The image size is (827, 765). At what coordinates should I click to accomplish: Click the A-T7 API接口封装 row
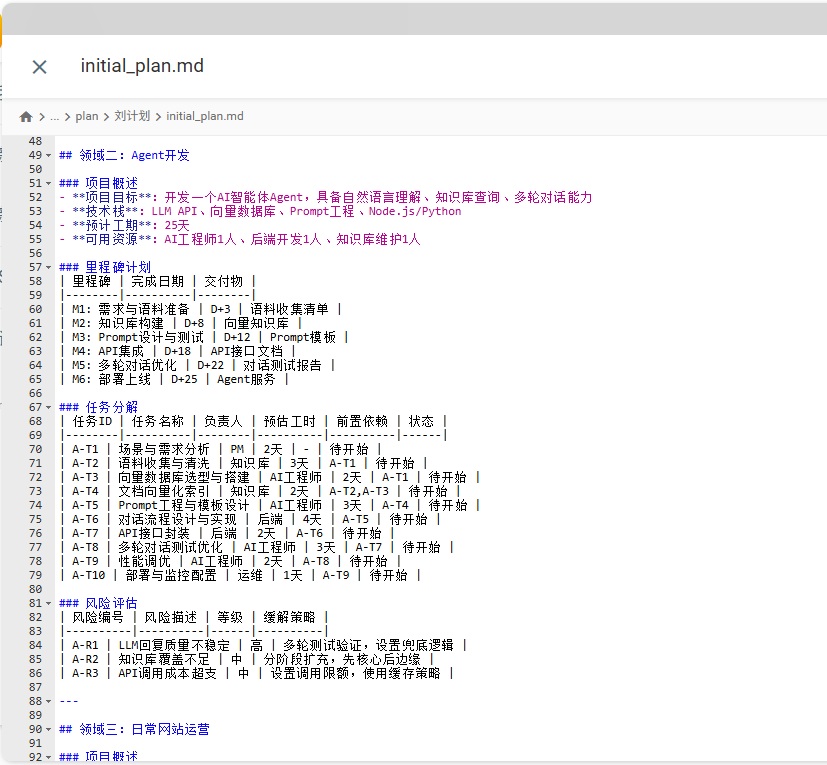coord(227,533)
